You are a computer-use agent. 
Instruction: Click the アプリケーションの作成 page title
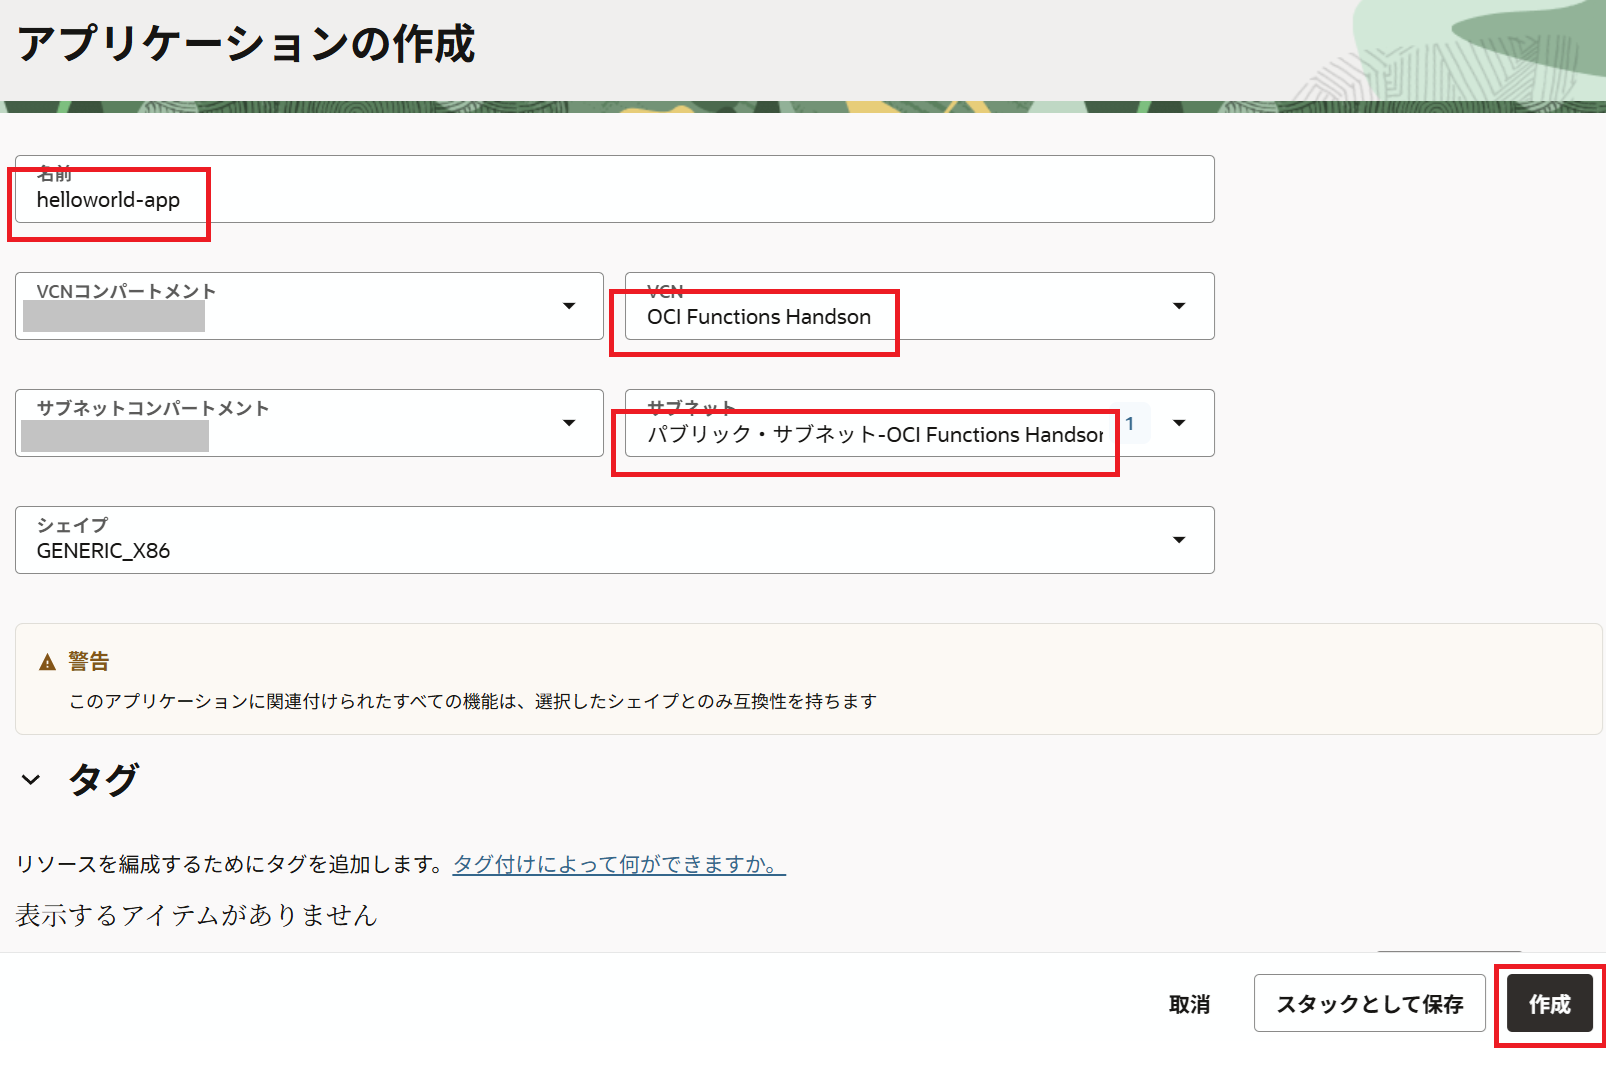pyautogui.click(x=246, y=45)
